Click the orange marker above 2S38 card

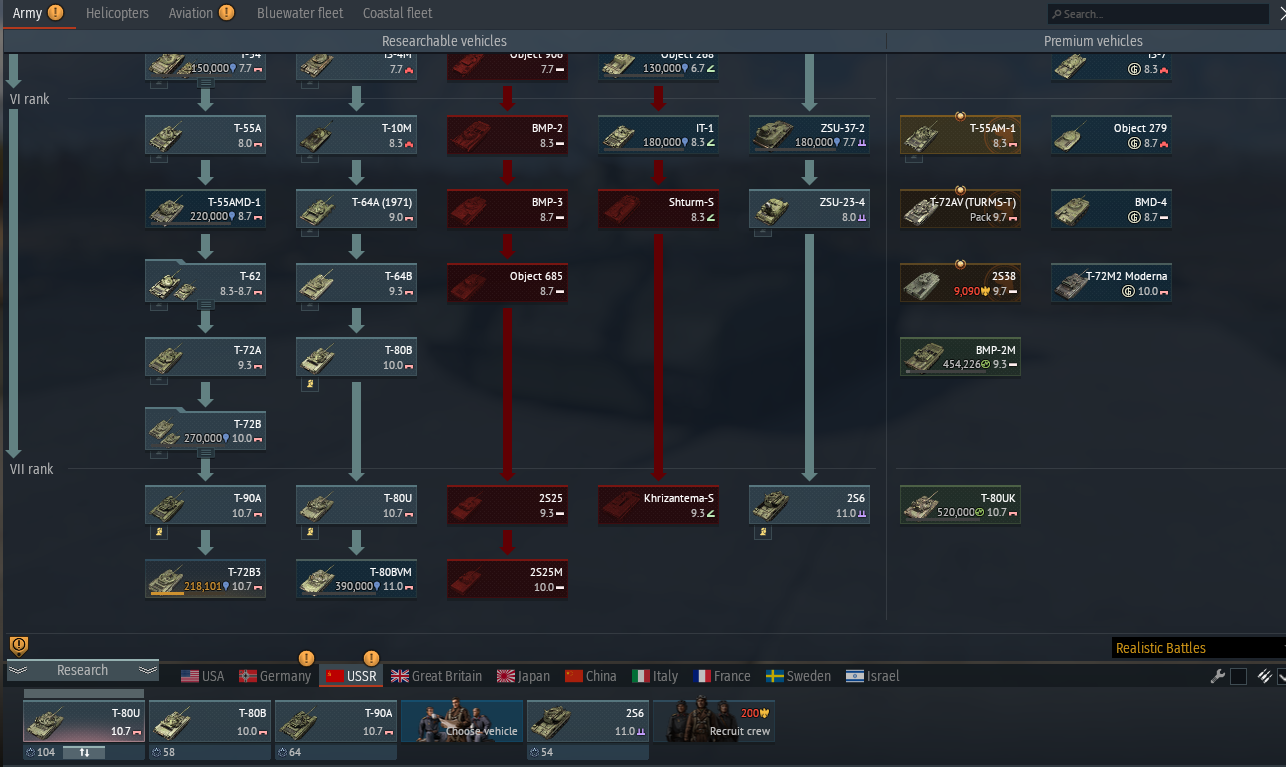[x=960, y=264]
